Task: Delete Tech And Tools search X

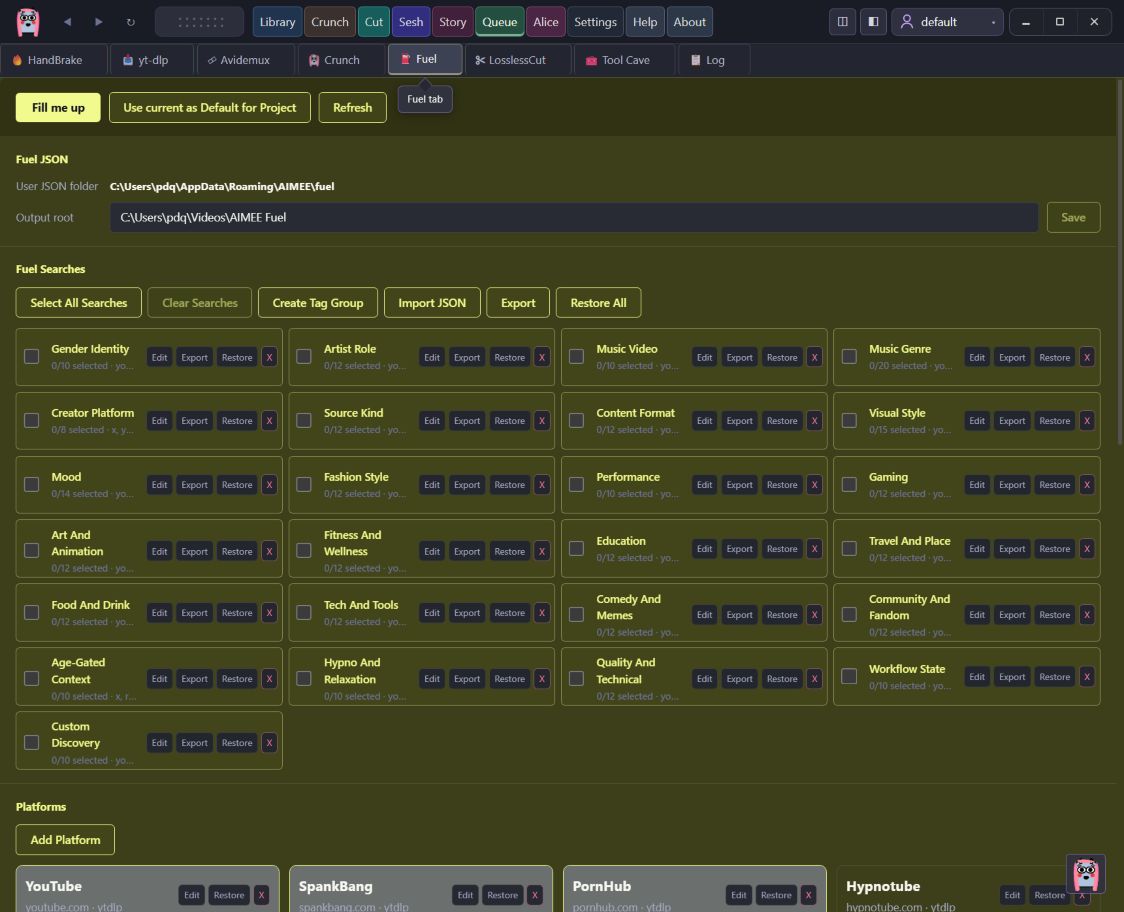Action: pos(542,613)
